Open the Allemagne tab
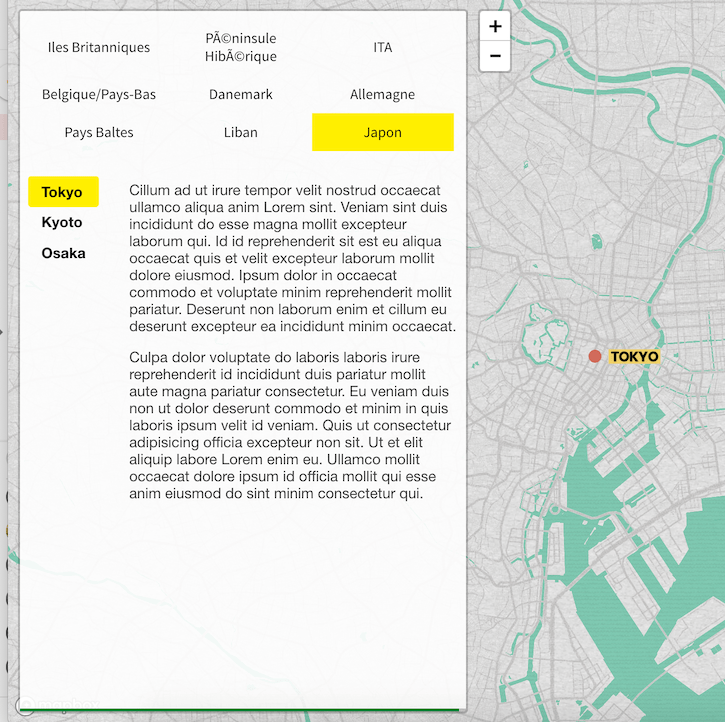The image size is (725, 722). coord(382,94)
